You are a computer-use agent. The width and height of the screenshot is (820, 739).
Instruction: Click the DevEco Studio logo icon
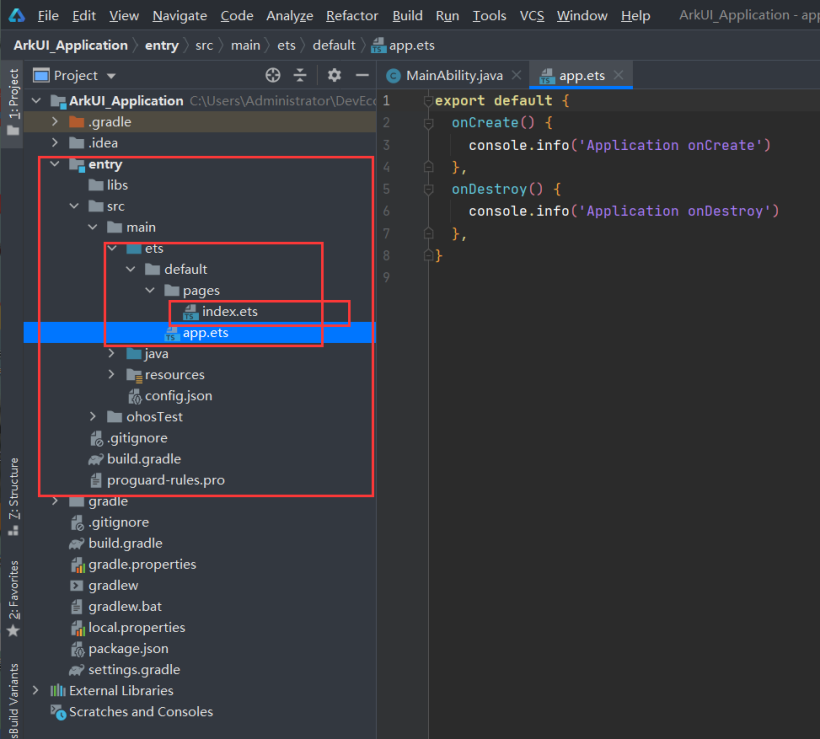coord(16,15)
